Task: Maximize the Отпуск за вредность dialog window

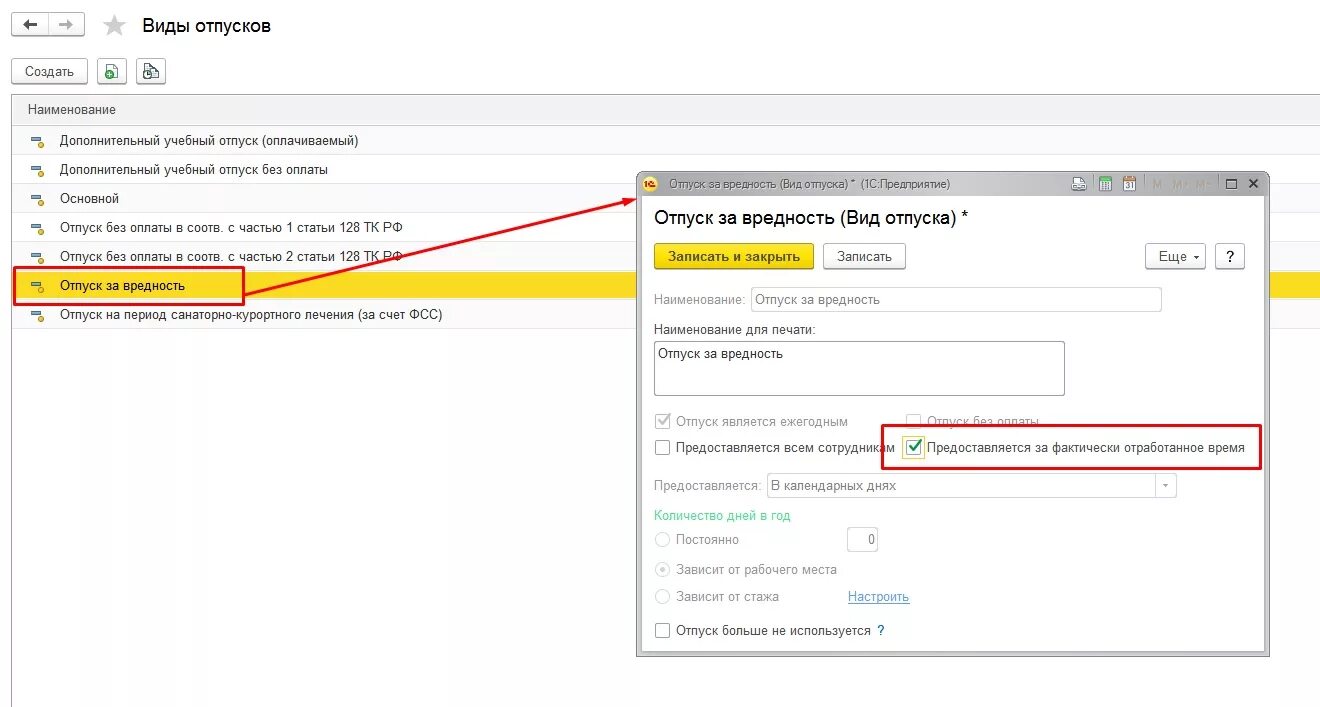Action: click(x=1232, y=184)
